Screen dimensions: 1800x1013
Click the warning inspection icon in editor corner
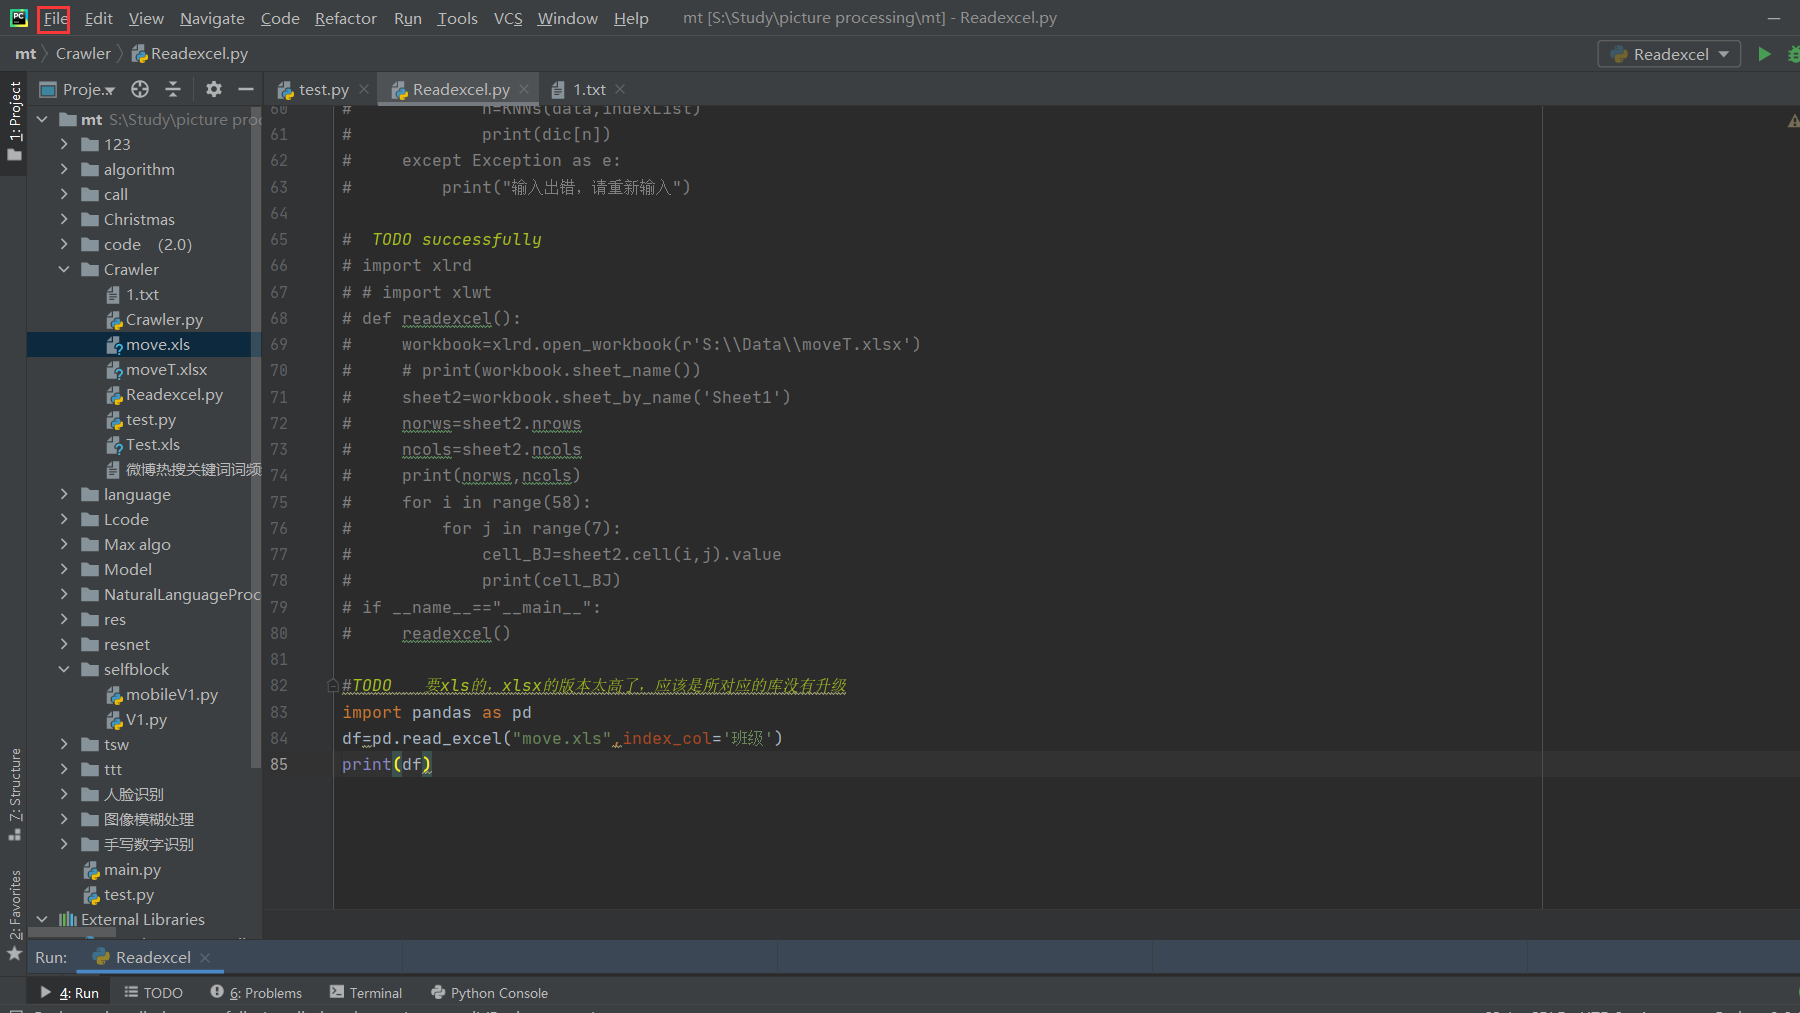coord(1793,120)
